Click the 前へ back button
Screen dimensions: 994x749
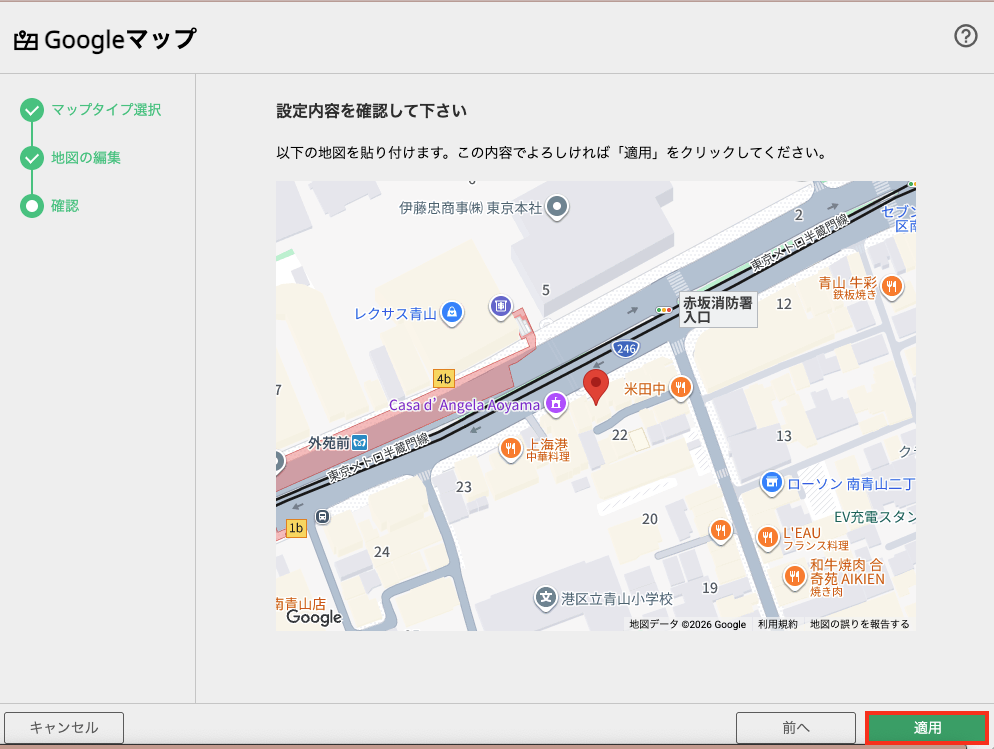796,727
